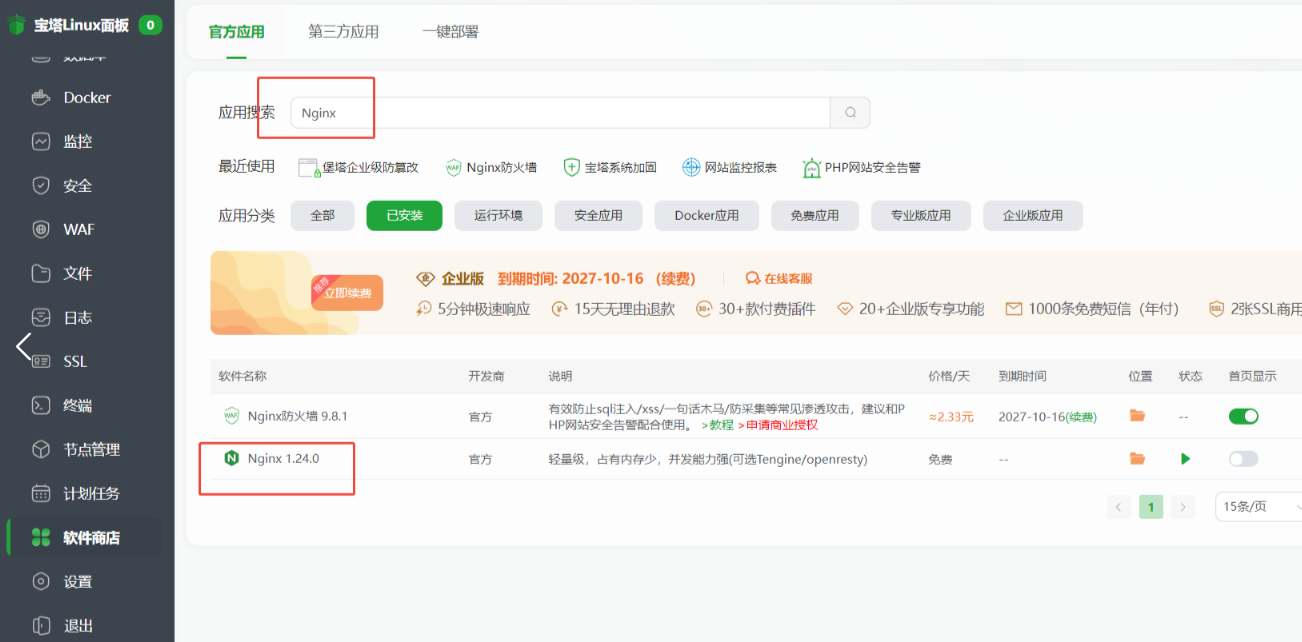Click the Nginx防火墙 WAF shield logo

tap(231, 416)
